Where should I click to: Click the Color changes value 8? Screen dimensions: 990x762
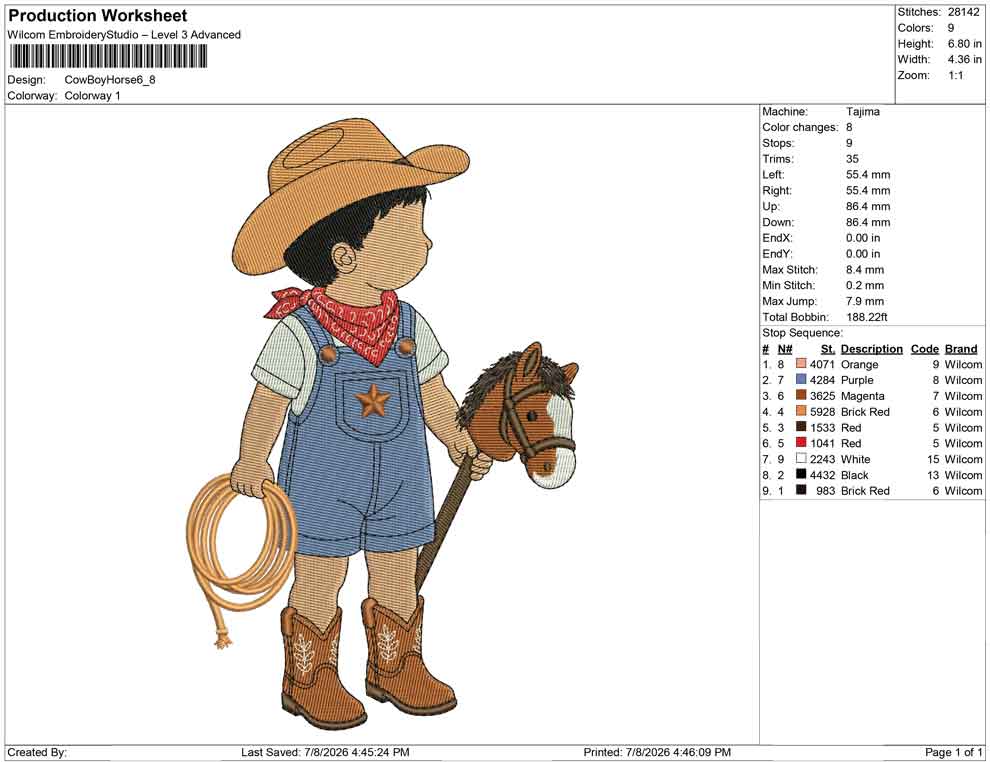pyautogui.click(x=849, y=128)
